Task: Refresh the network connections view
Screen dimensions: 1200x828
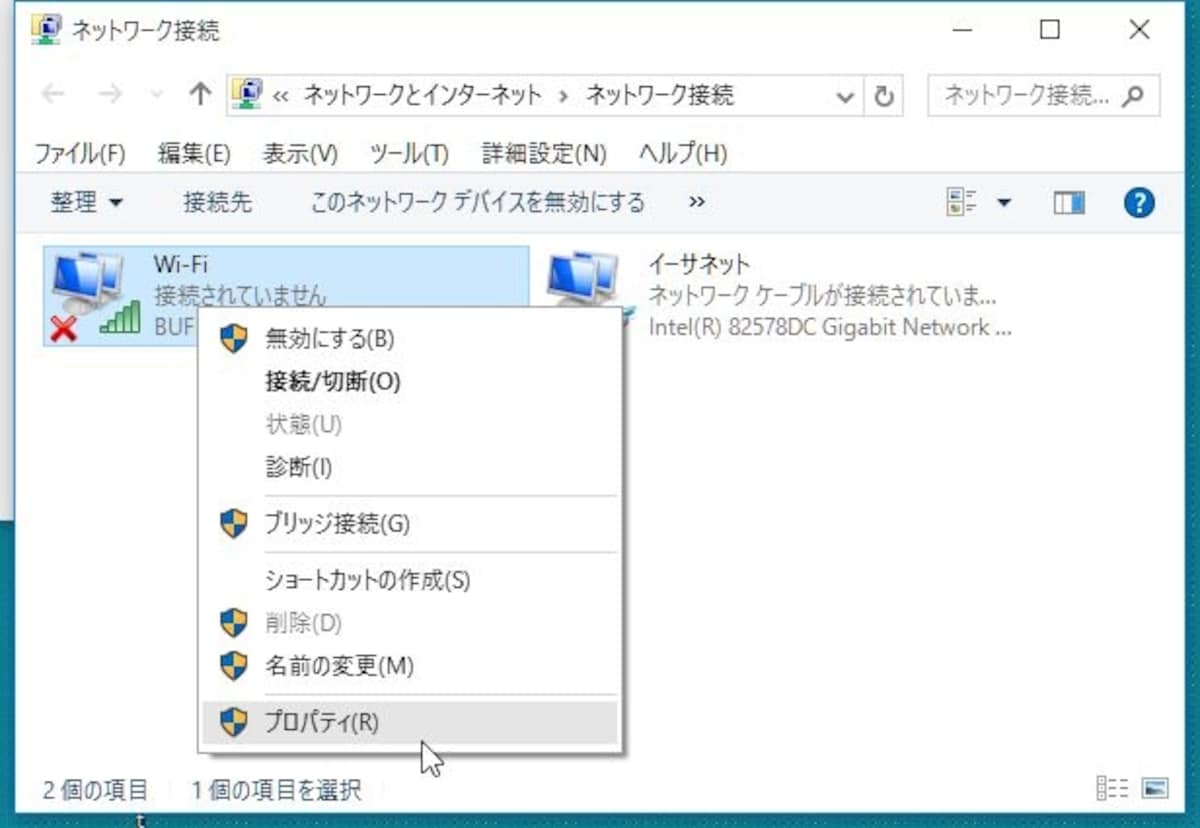Action: [x=882, y=96]
